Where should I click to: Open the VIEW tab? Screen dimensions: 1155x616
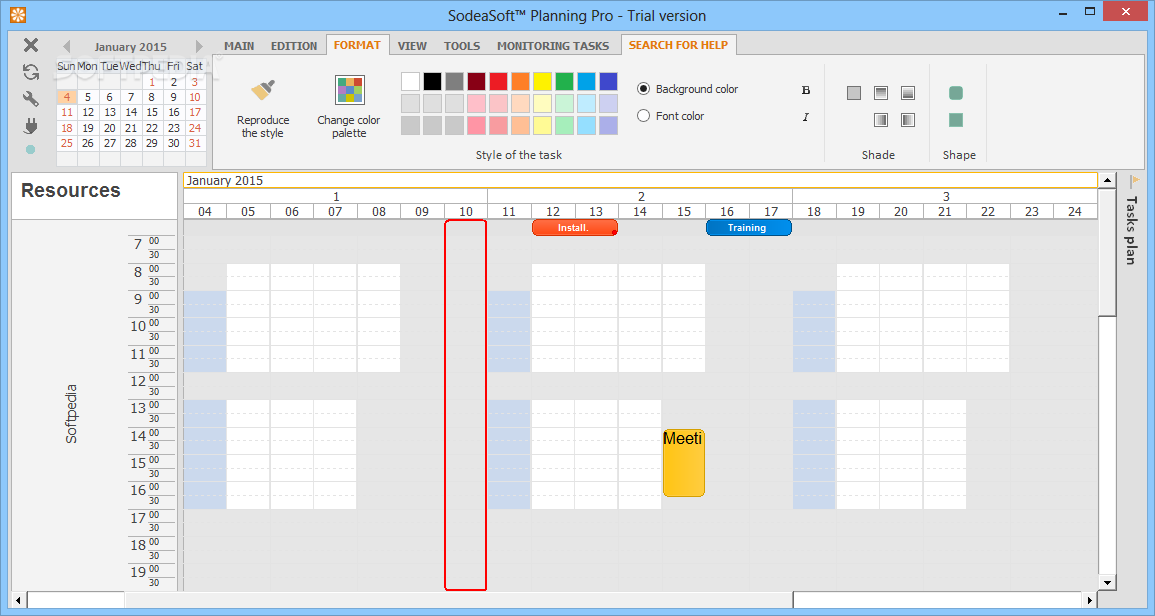coord(412,46)
